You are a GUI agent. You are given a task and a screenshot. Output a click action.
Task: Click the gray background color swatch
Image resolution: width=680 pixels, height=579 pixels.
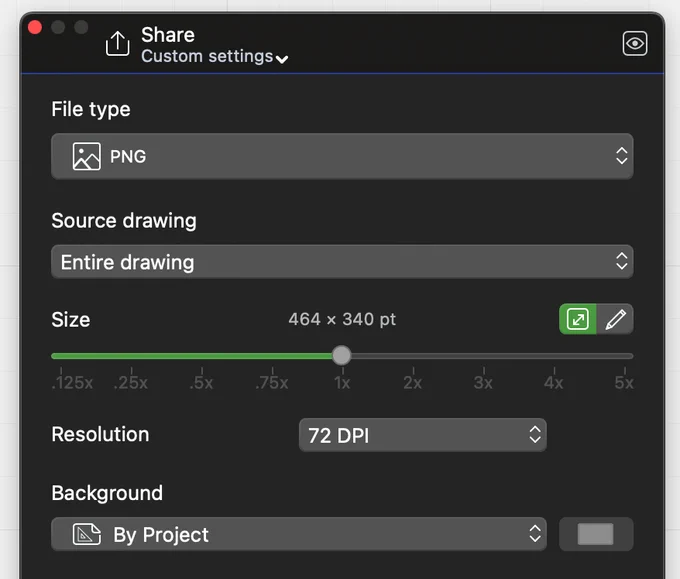[596, 534]
